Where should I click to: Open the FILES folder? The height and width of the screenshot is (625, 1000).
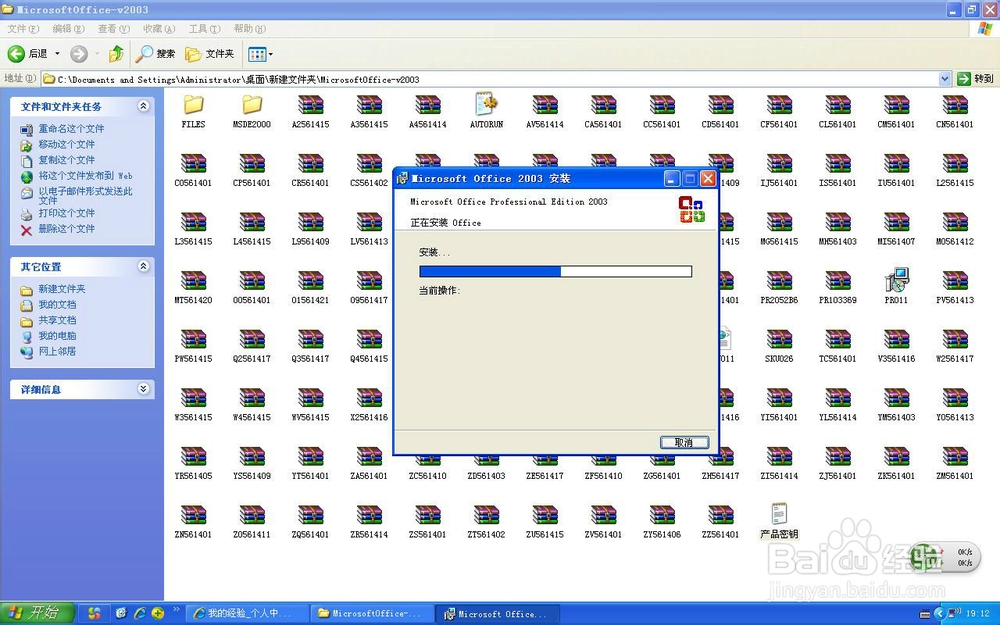(x=193, y=110)
